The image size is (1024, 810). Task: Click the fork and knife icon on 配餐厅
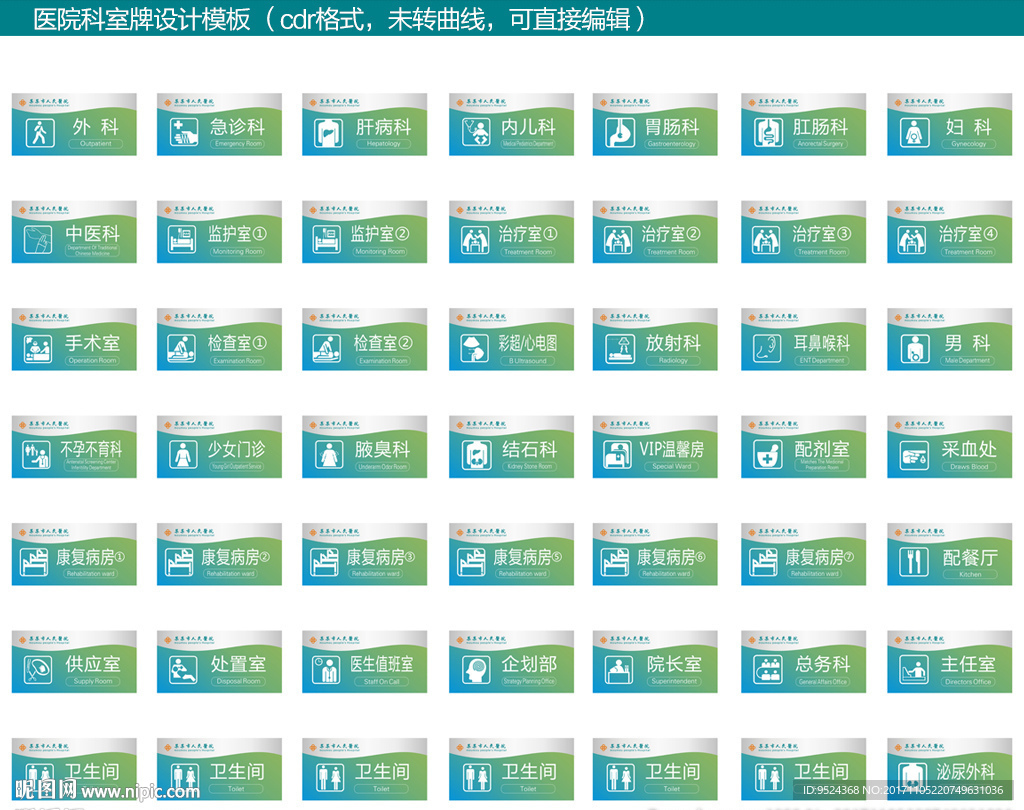tap(914, 562)
